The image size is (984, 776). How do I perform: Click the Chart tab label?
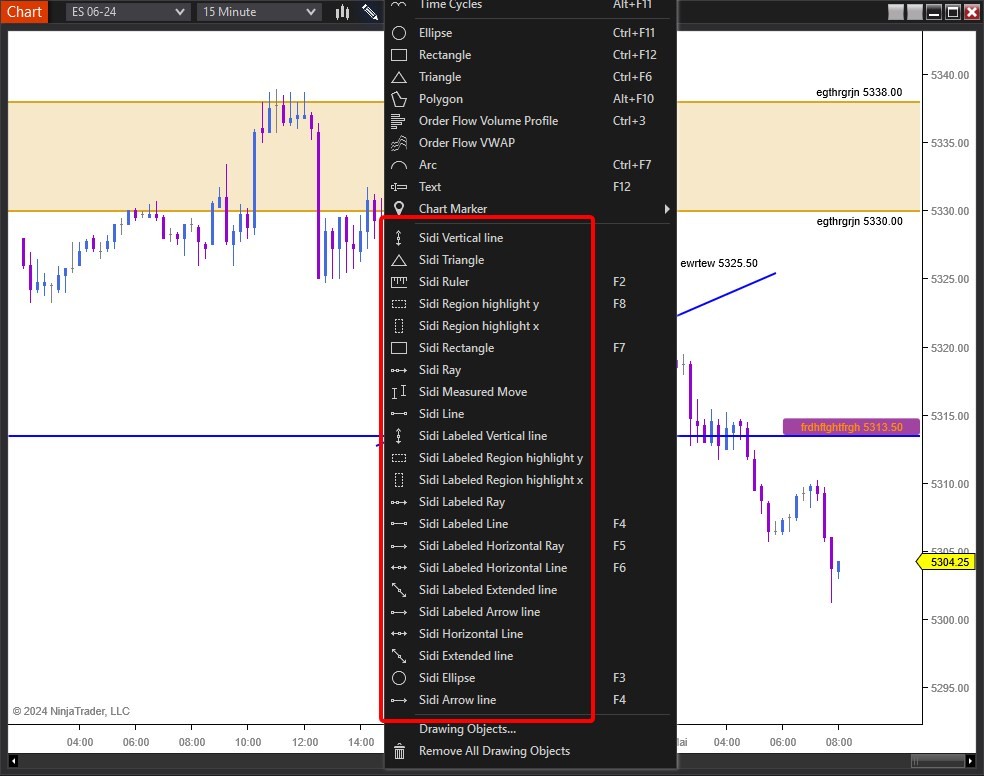point(24,12)
